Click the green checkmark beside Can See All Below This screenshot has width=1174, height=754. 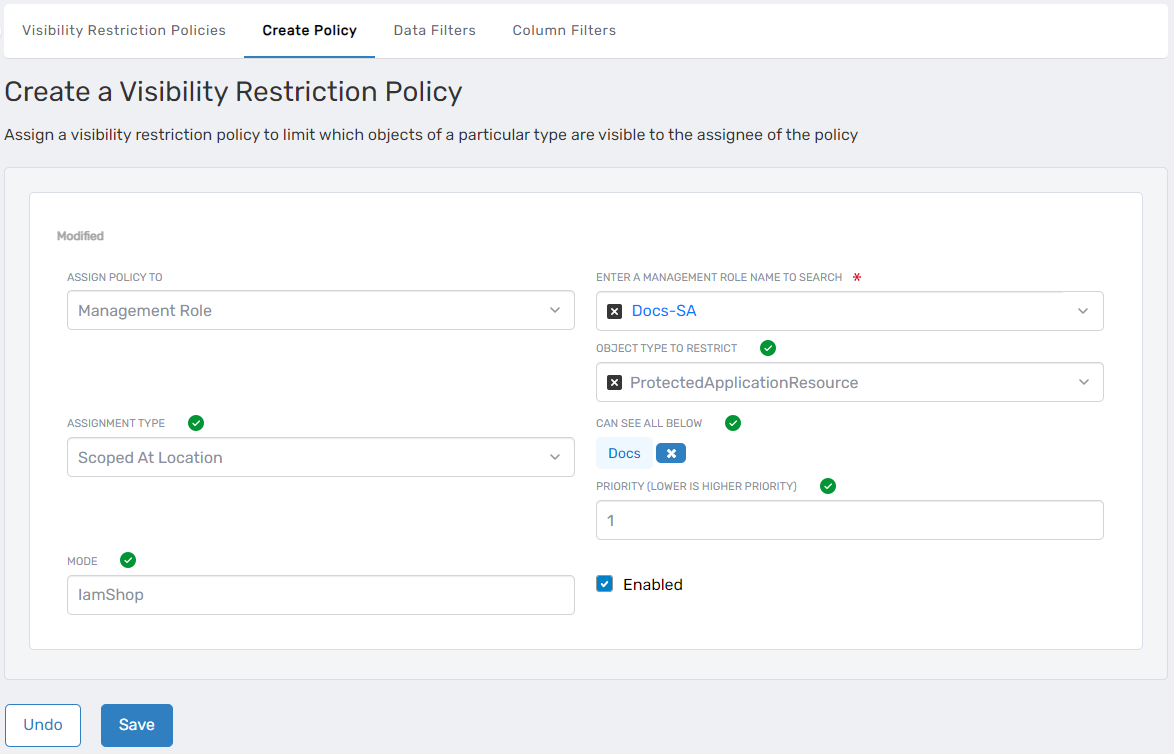(x=733, y=423)
